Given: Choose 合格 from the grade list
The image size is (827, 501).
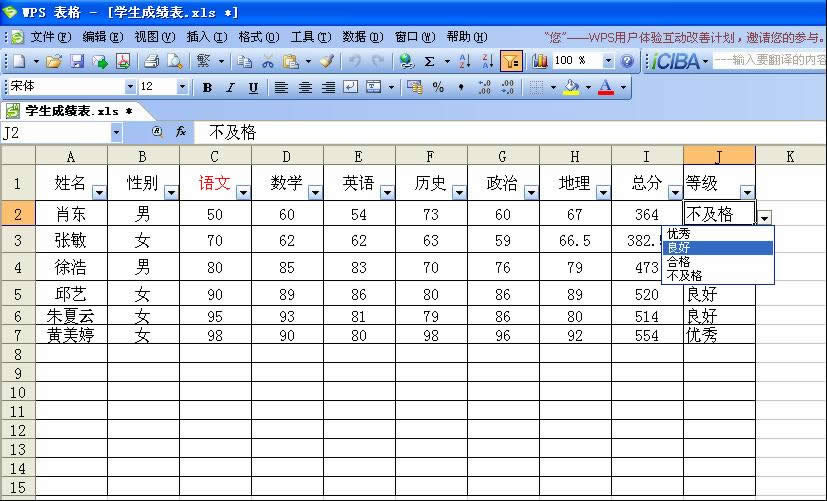Looking at the screenshot, I should tap(679, 261).
